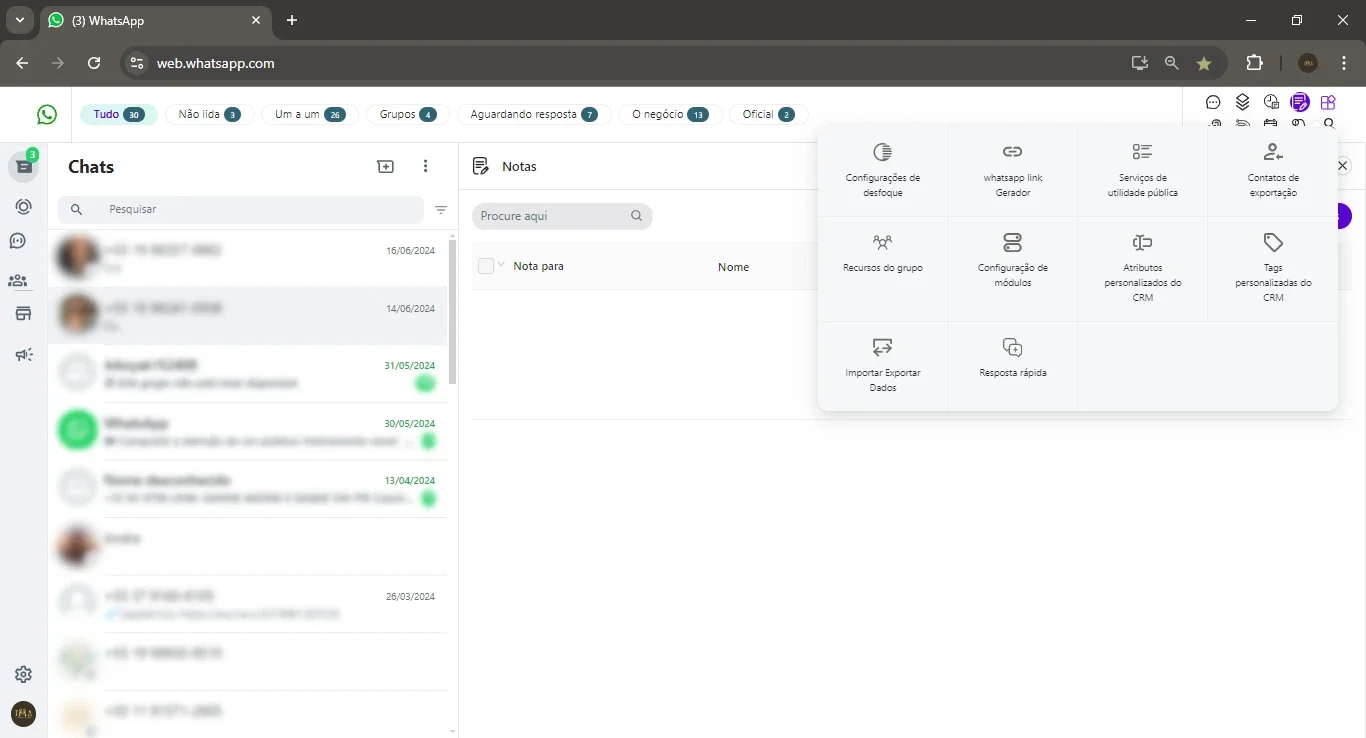The image size is (1366, 738).
Task: Click the new chat icon beside Chats
Action: tap(385, 167)
